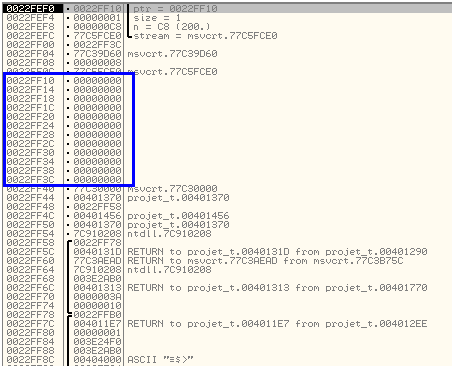Select stack address 0022FF6C

(30, 287)
